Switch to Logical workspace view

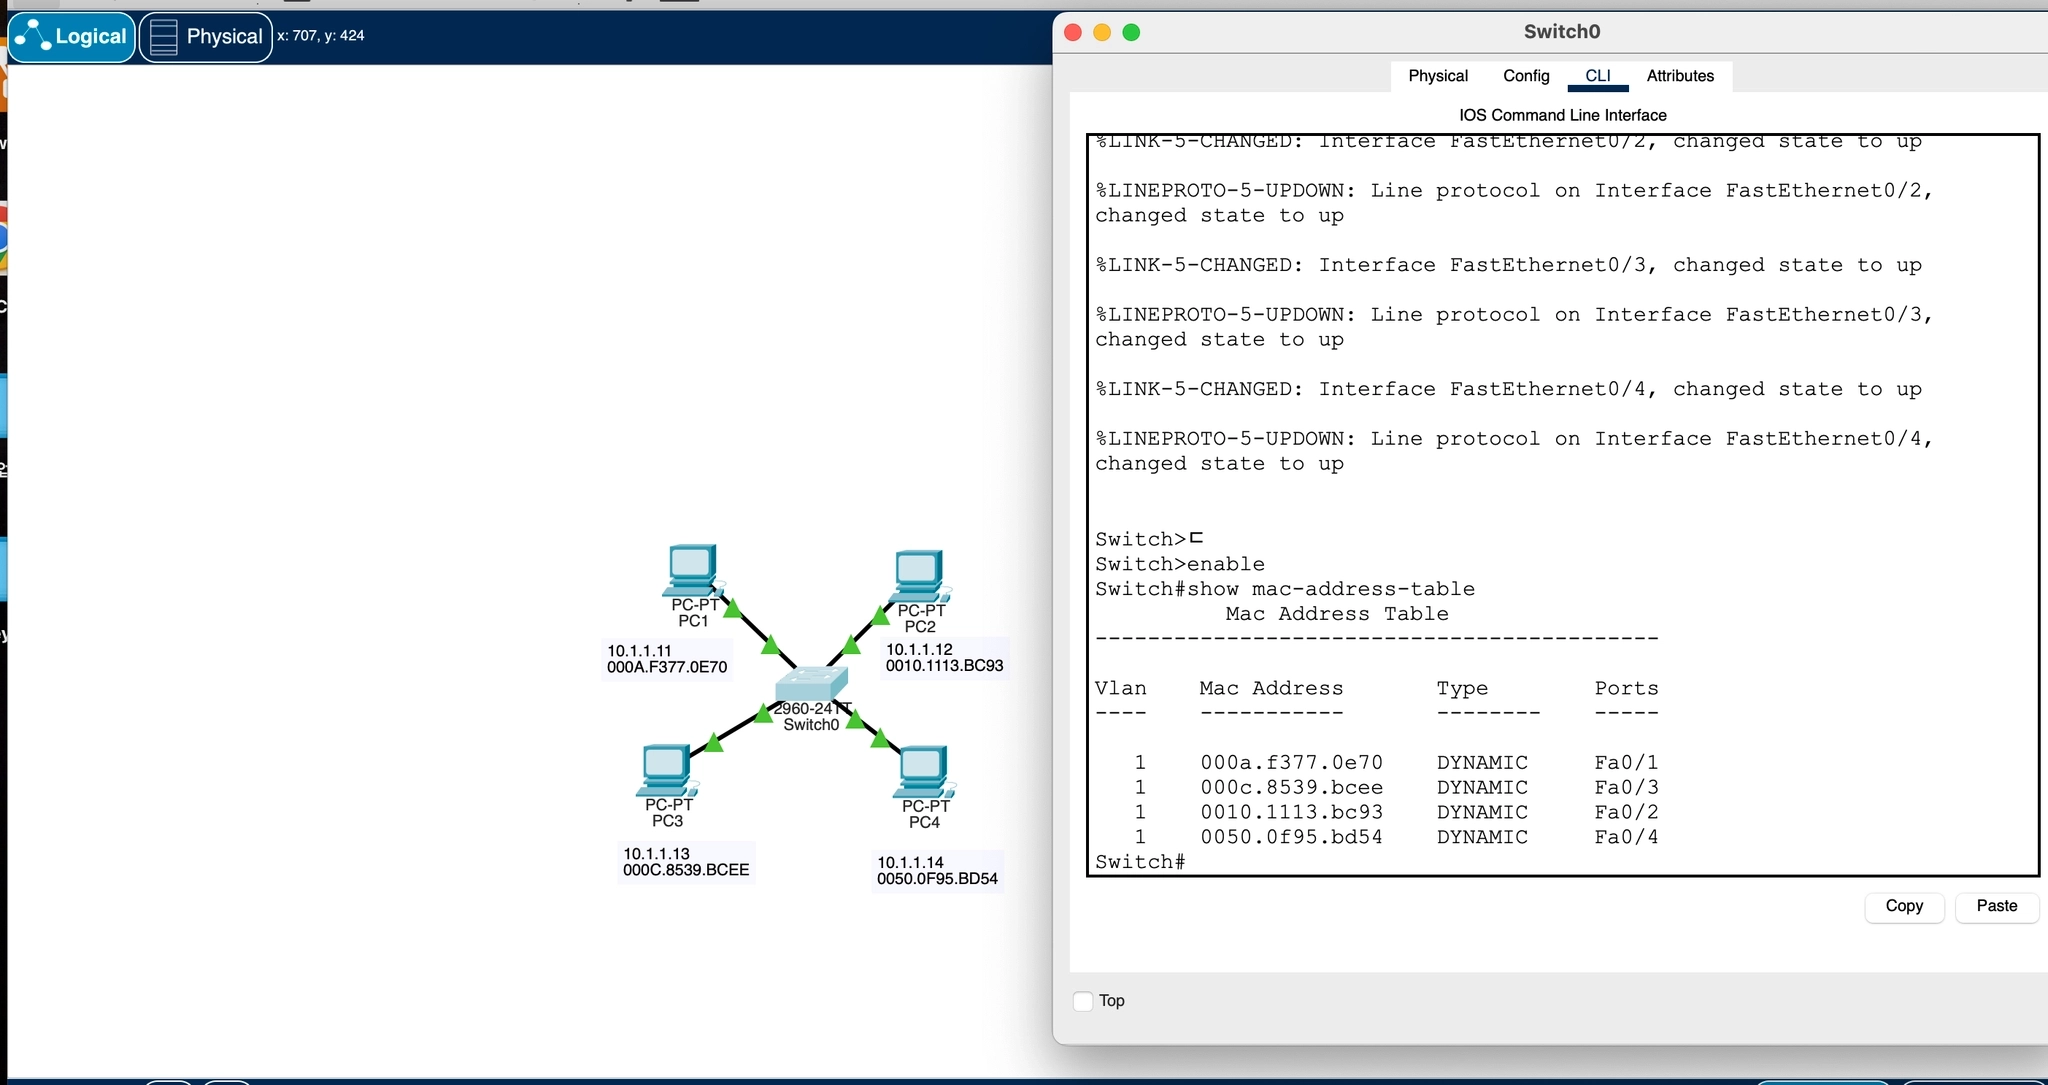[72, 37]
